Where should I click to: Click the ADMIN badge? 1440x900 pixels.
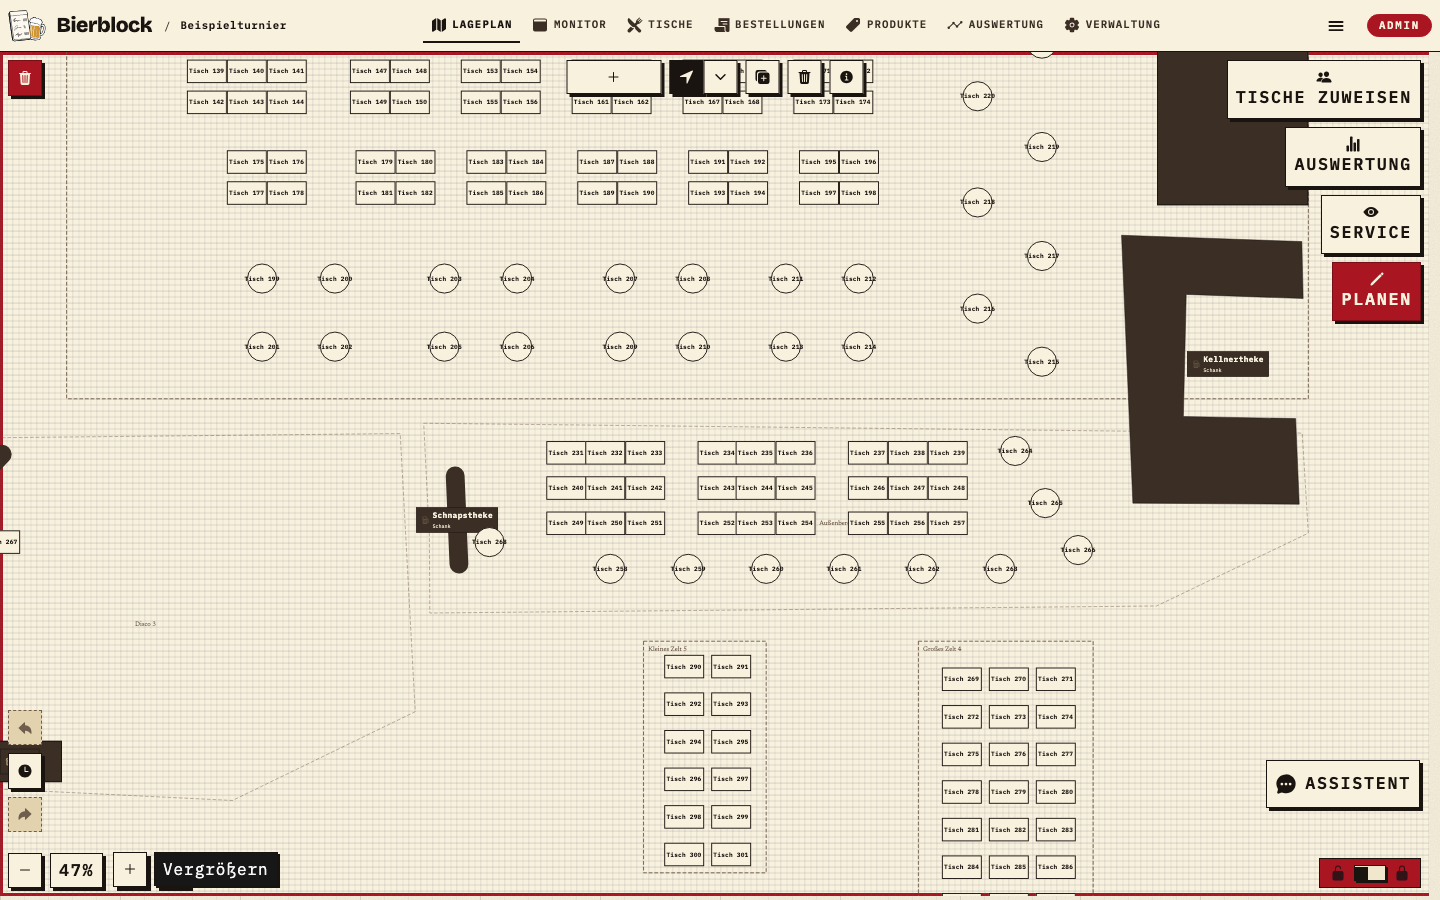click(x=1399, y=25)
